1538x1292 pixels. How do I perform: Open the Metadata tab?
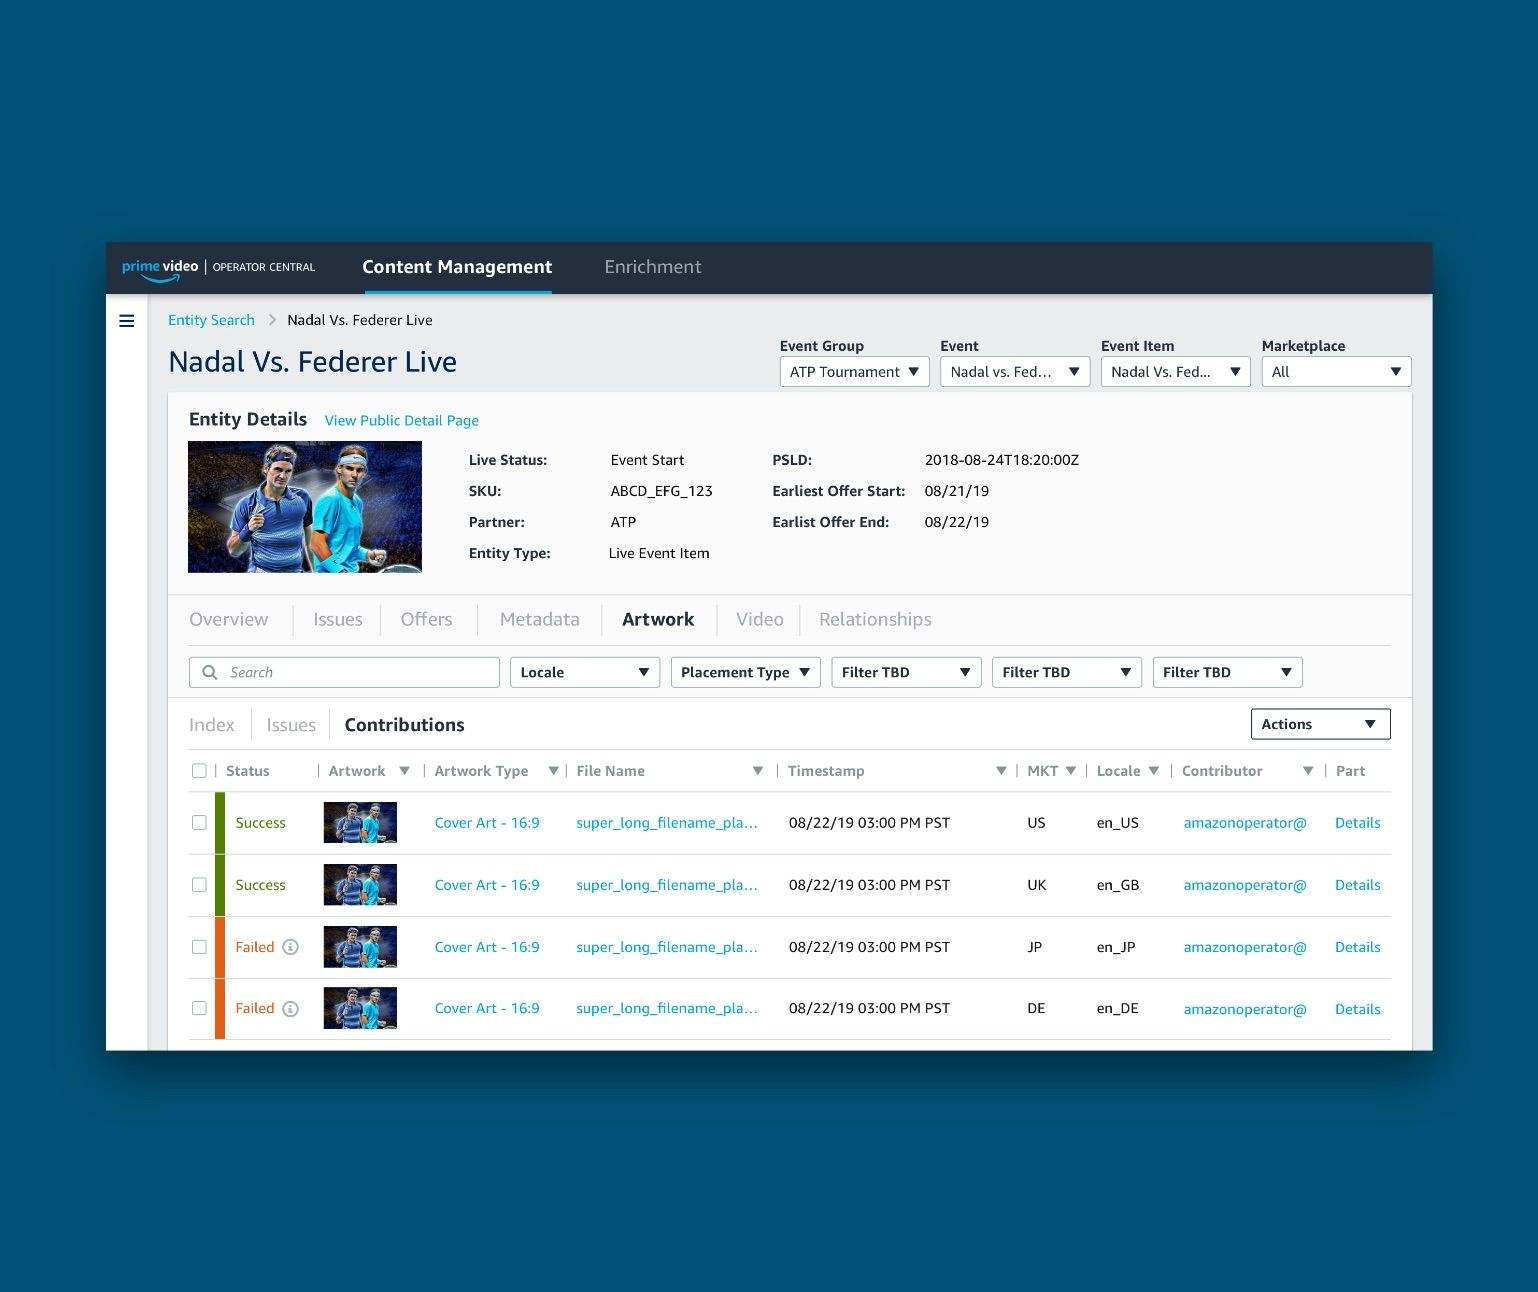pyautogui.click(x=540, y=619)
